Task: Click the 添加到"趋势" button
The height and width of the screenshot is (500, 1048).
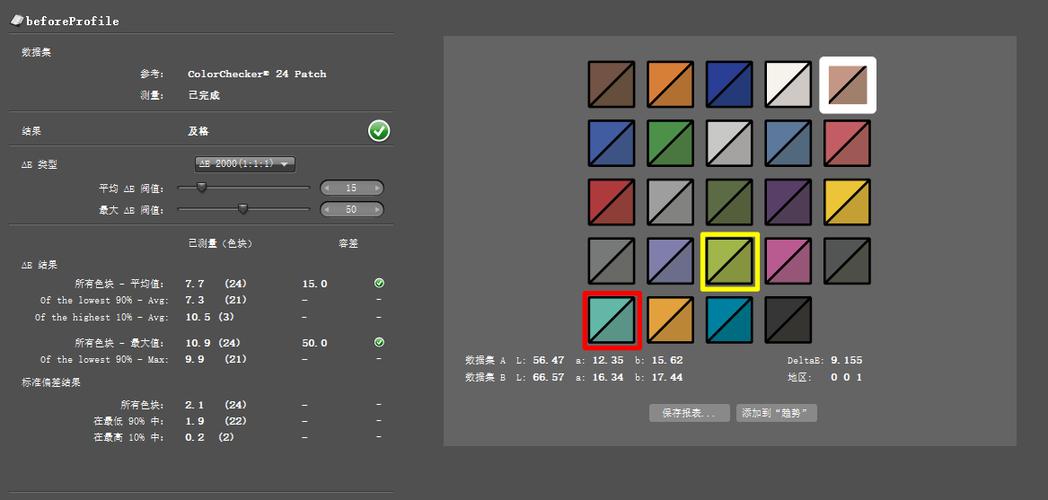Action: [x=777, y=413]
